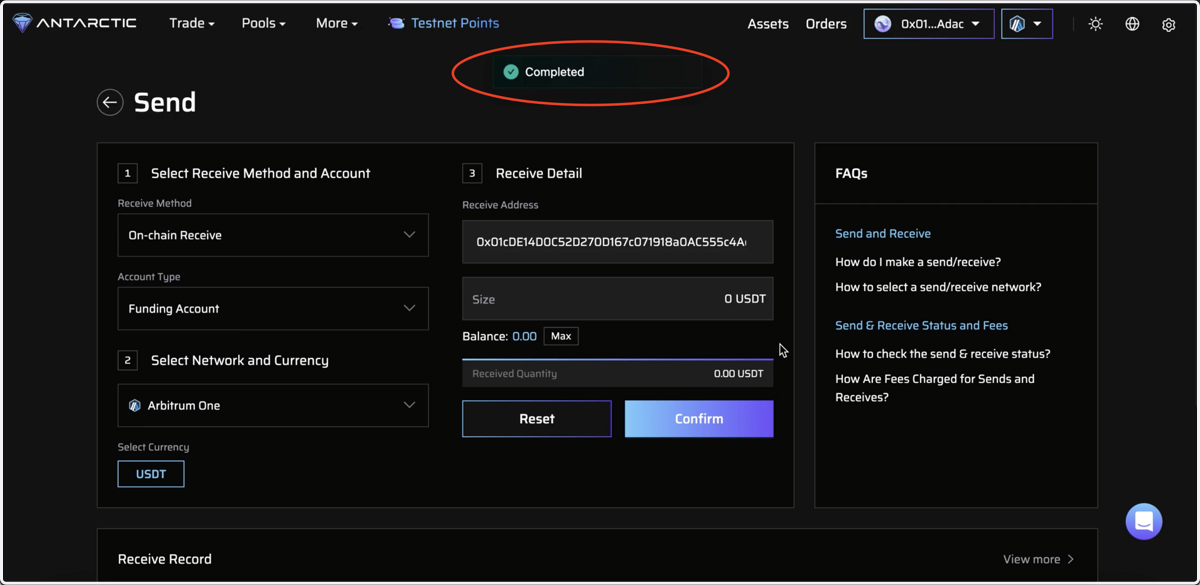Image resolution: width=1200 pixels, height=585 pixels.
Task: Open Assets page
Action: pyautogui.click(x=768, y=24)
